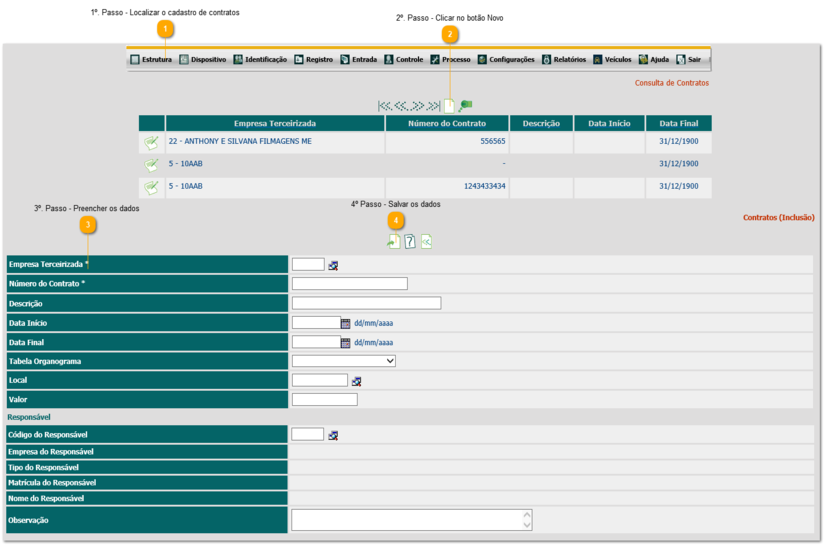Open lookup next to Local field

coord(356,381)
